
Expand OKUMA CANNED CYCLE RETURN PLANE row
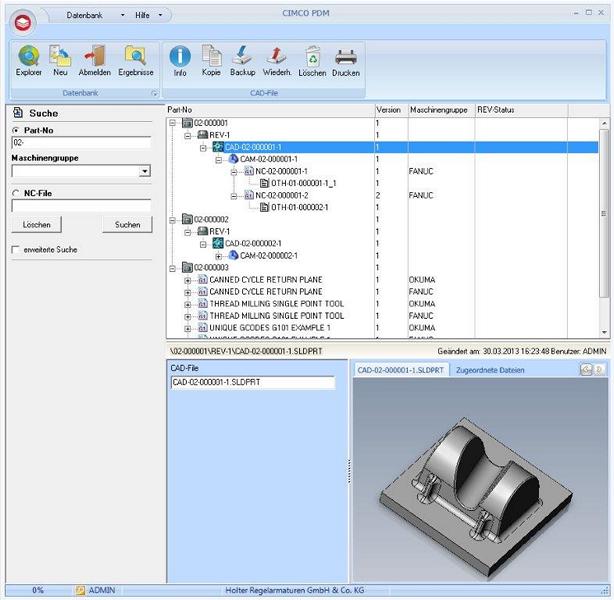click(x=188, y=280)
